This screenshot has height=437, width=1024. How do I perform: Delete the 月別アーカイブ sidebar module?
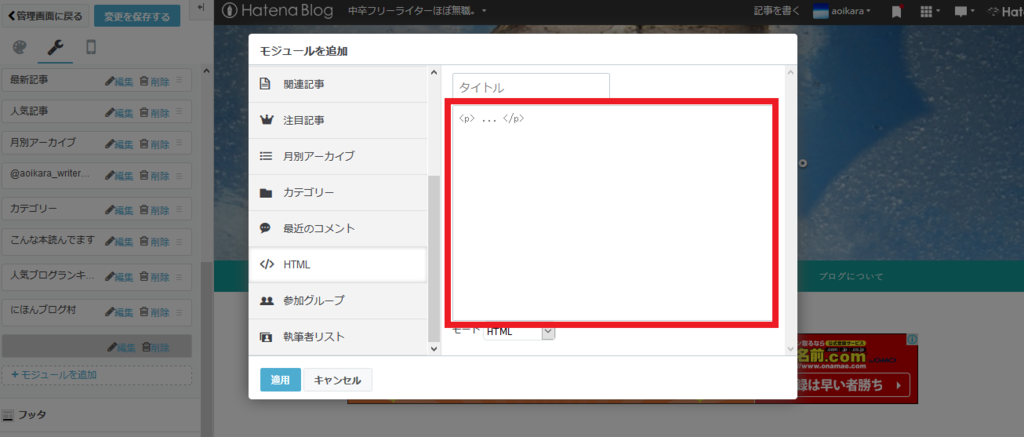pos(154,144)
